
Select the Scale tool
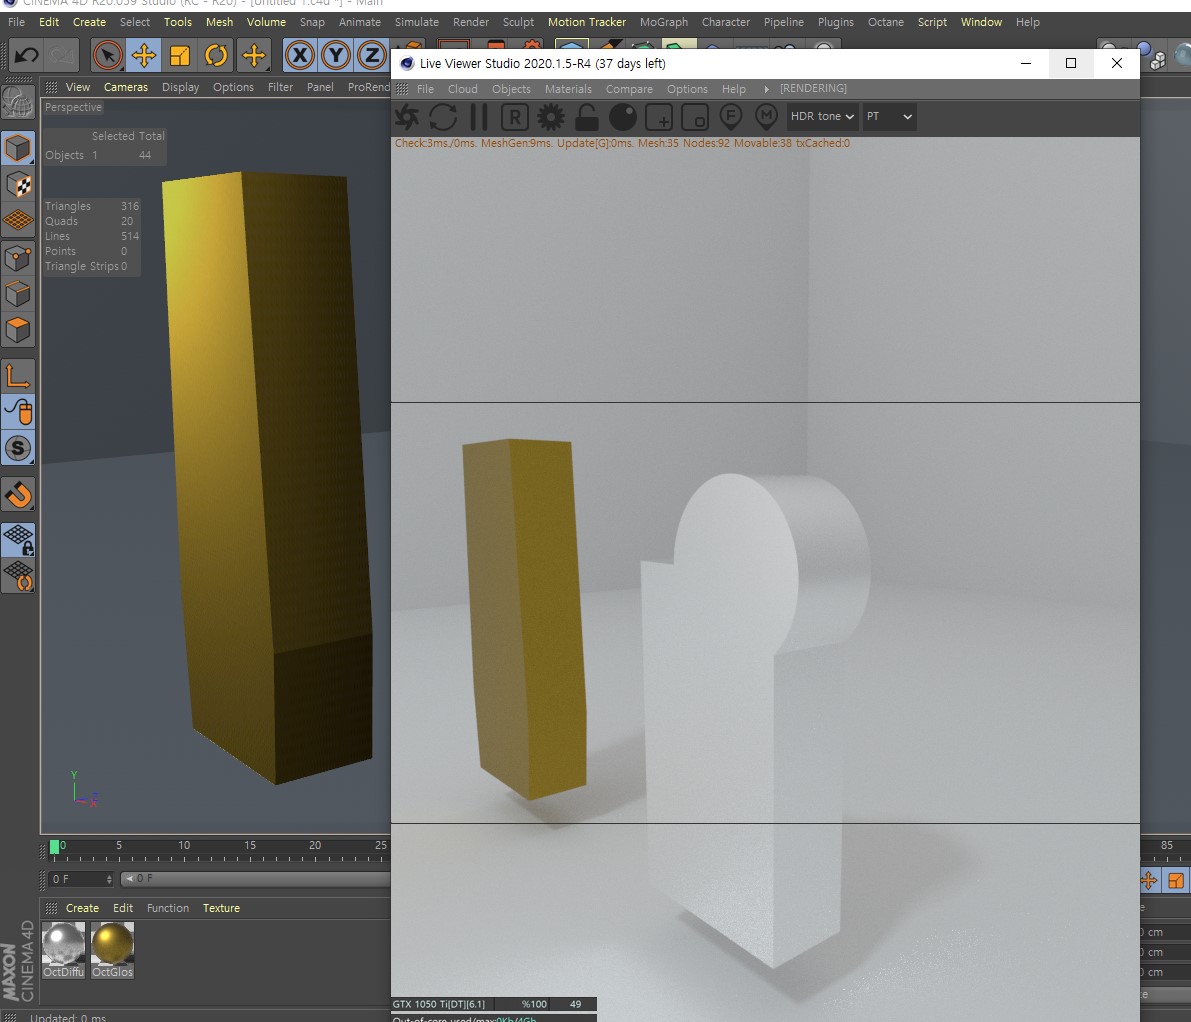click(x=180, y=55)
